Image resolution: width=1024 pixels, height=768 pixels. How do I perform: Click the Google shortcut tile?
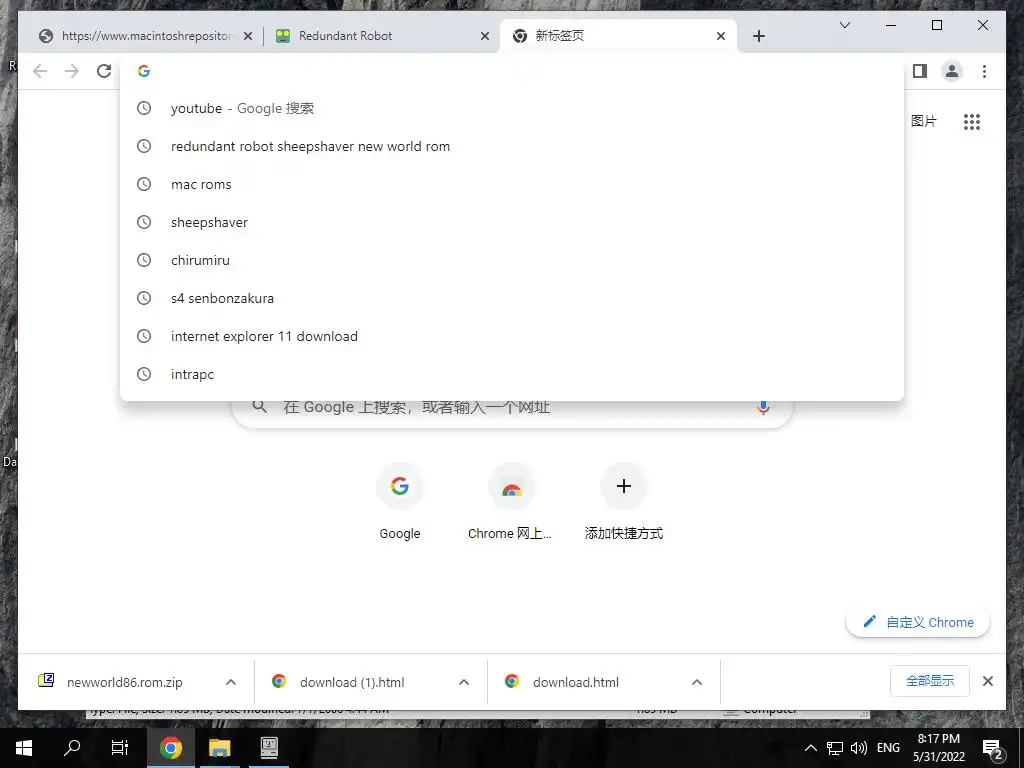(x=400, y=502)
